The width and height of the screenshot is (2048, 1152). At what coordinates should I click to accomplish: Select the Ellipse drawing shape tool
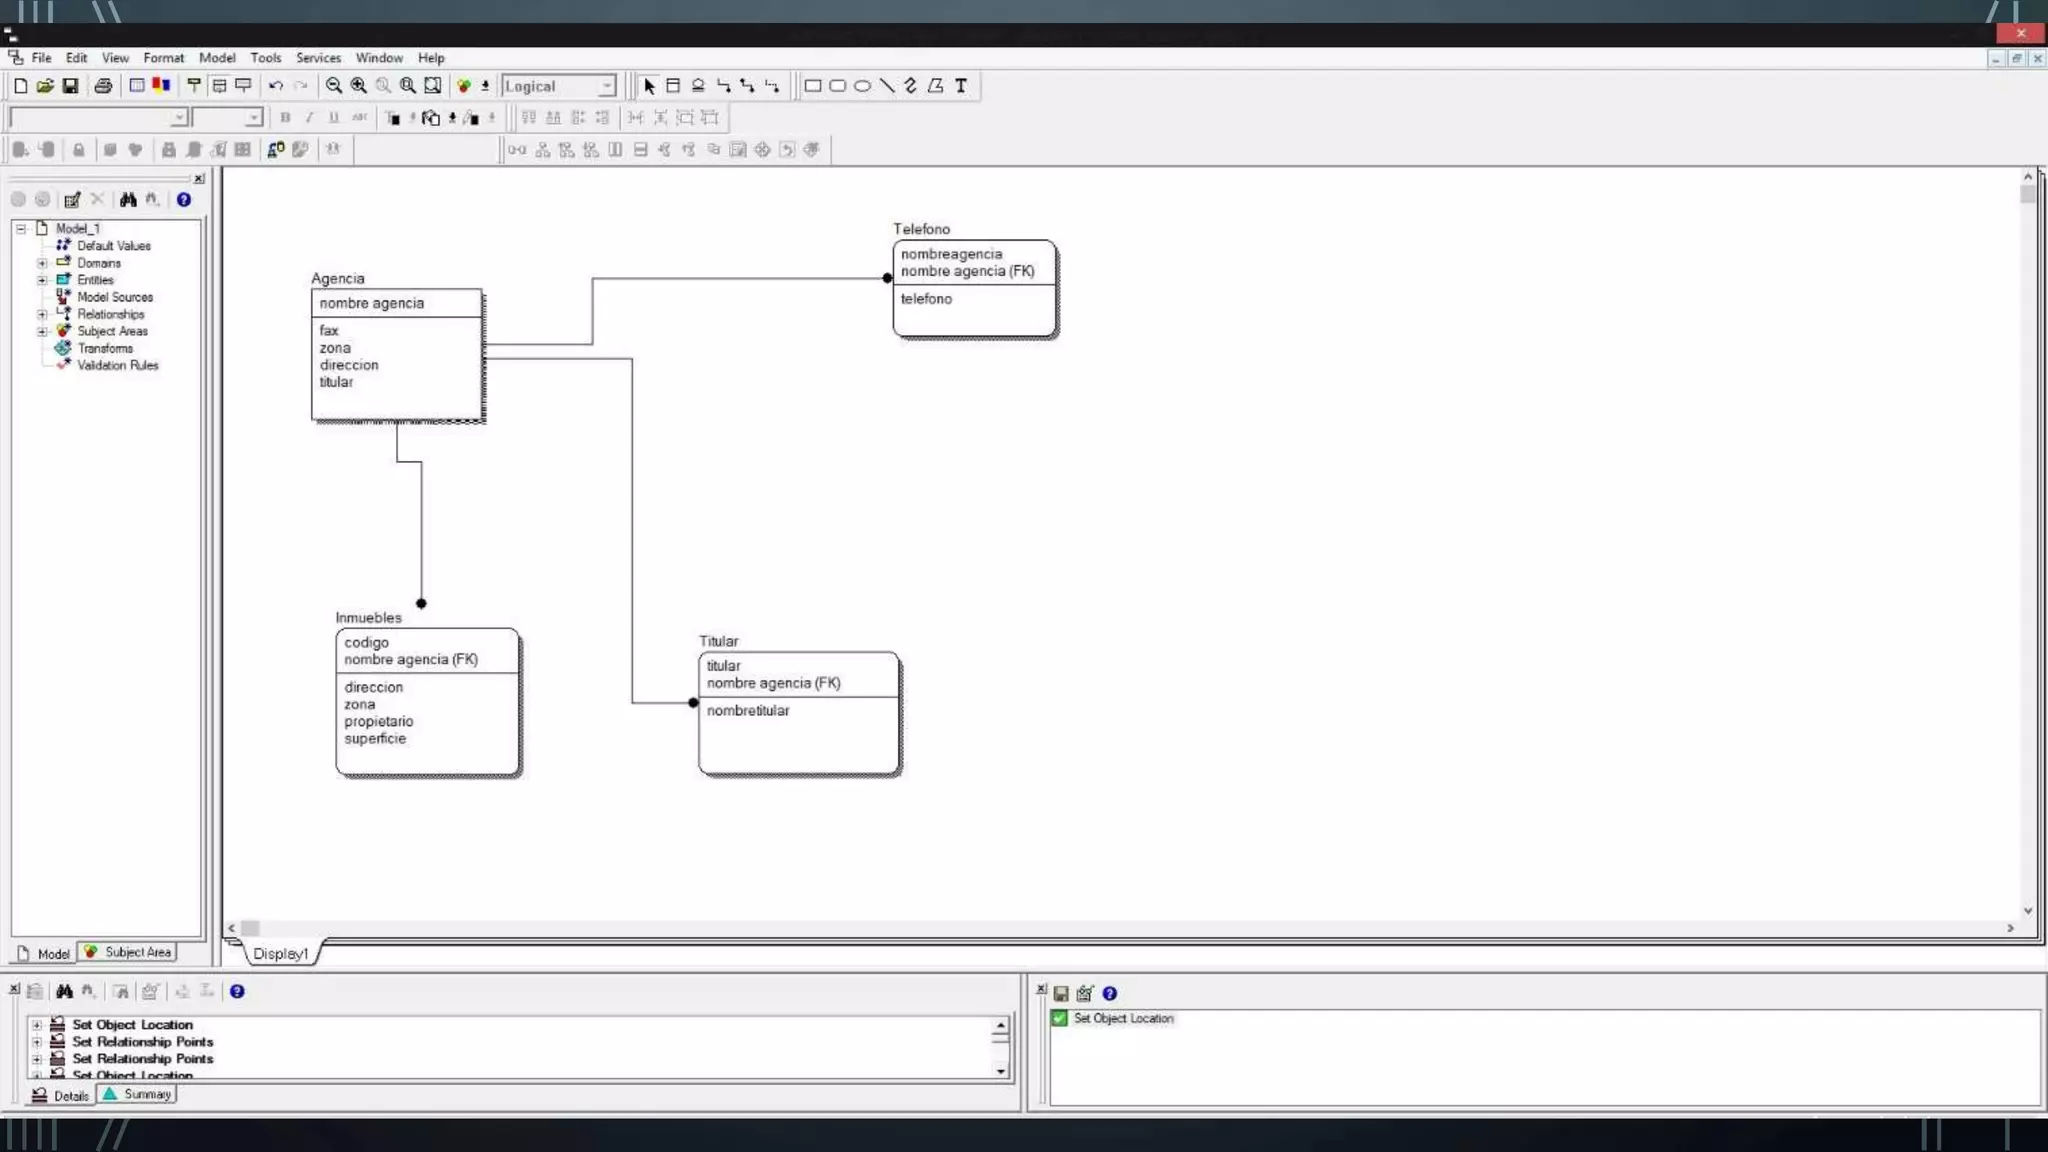[862, 86]
